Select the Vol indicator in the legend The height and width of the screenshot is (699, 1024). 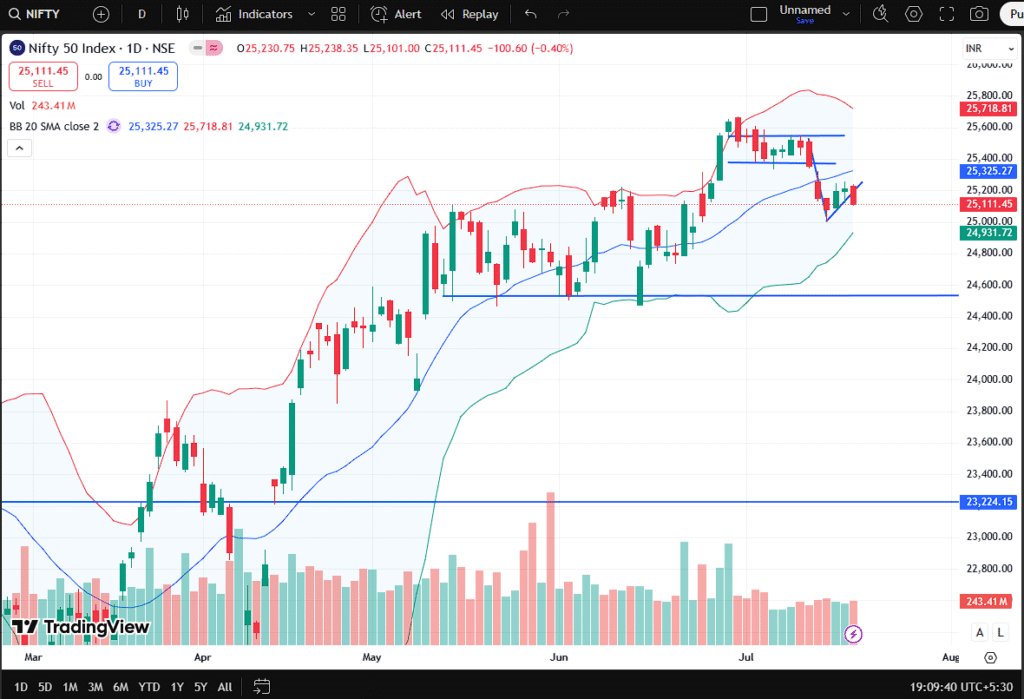tap(17, 105)
